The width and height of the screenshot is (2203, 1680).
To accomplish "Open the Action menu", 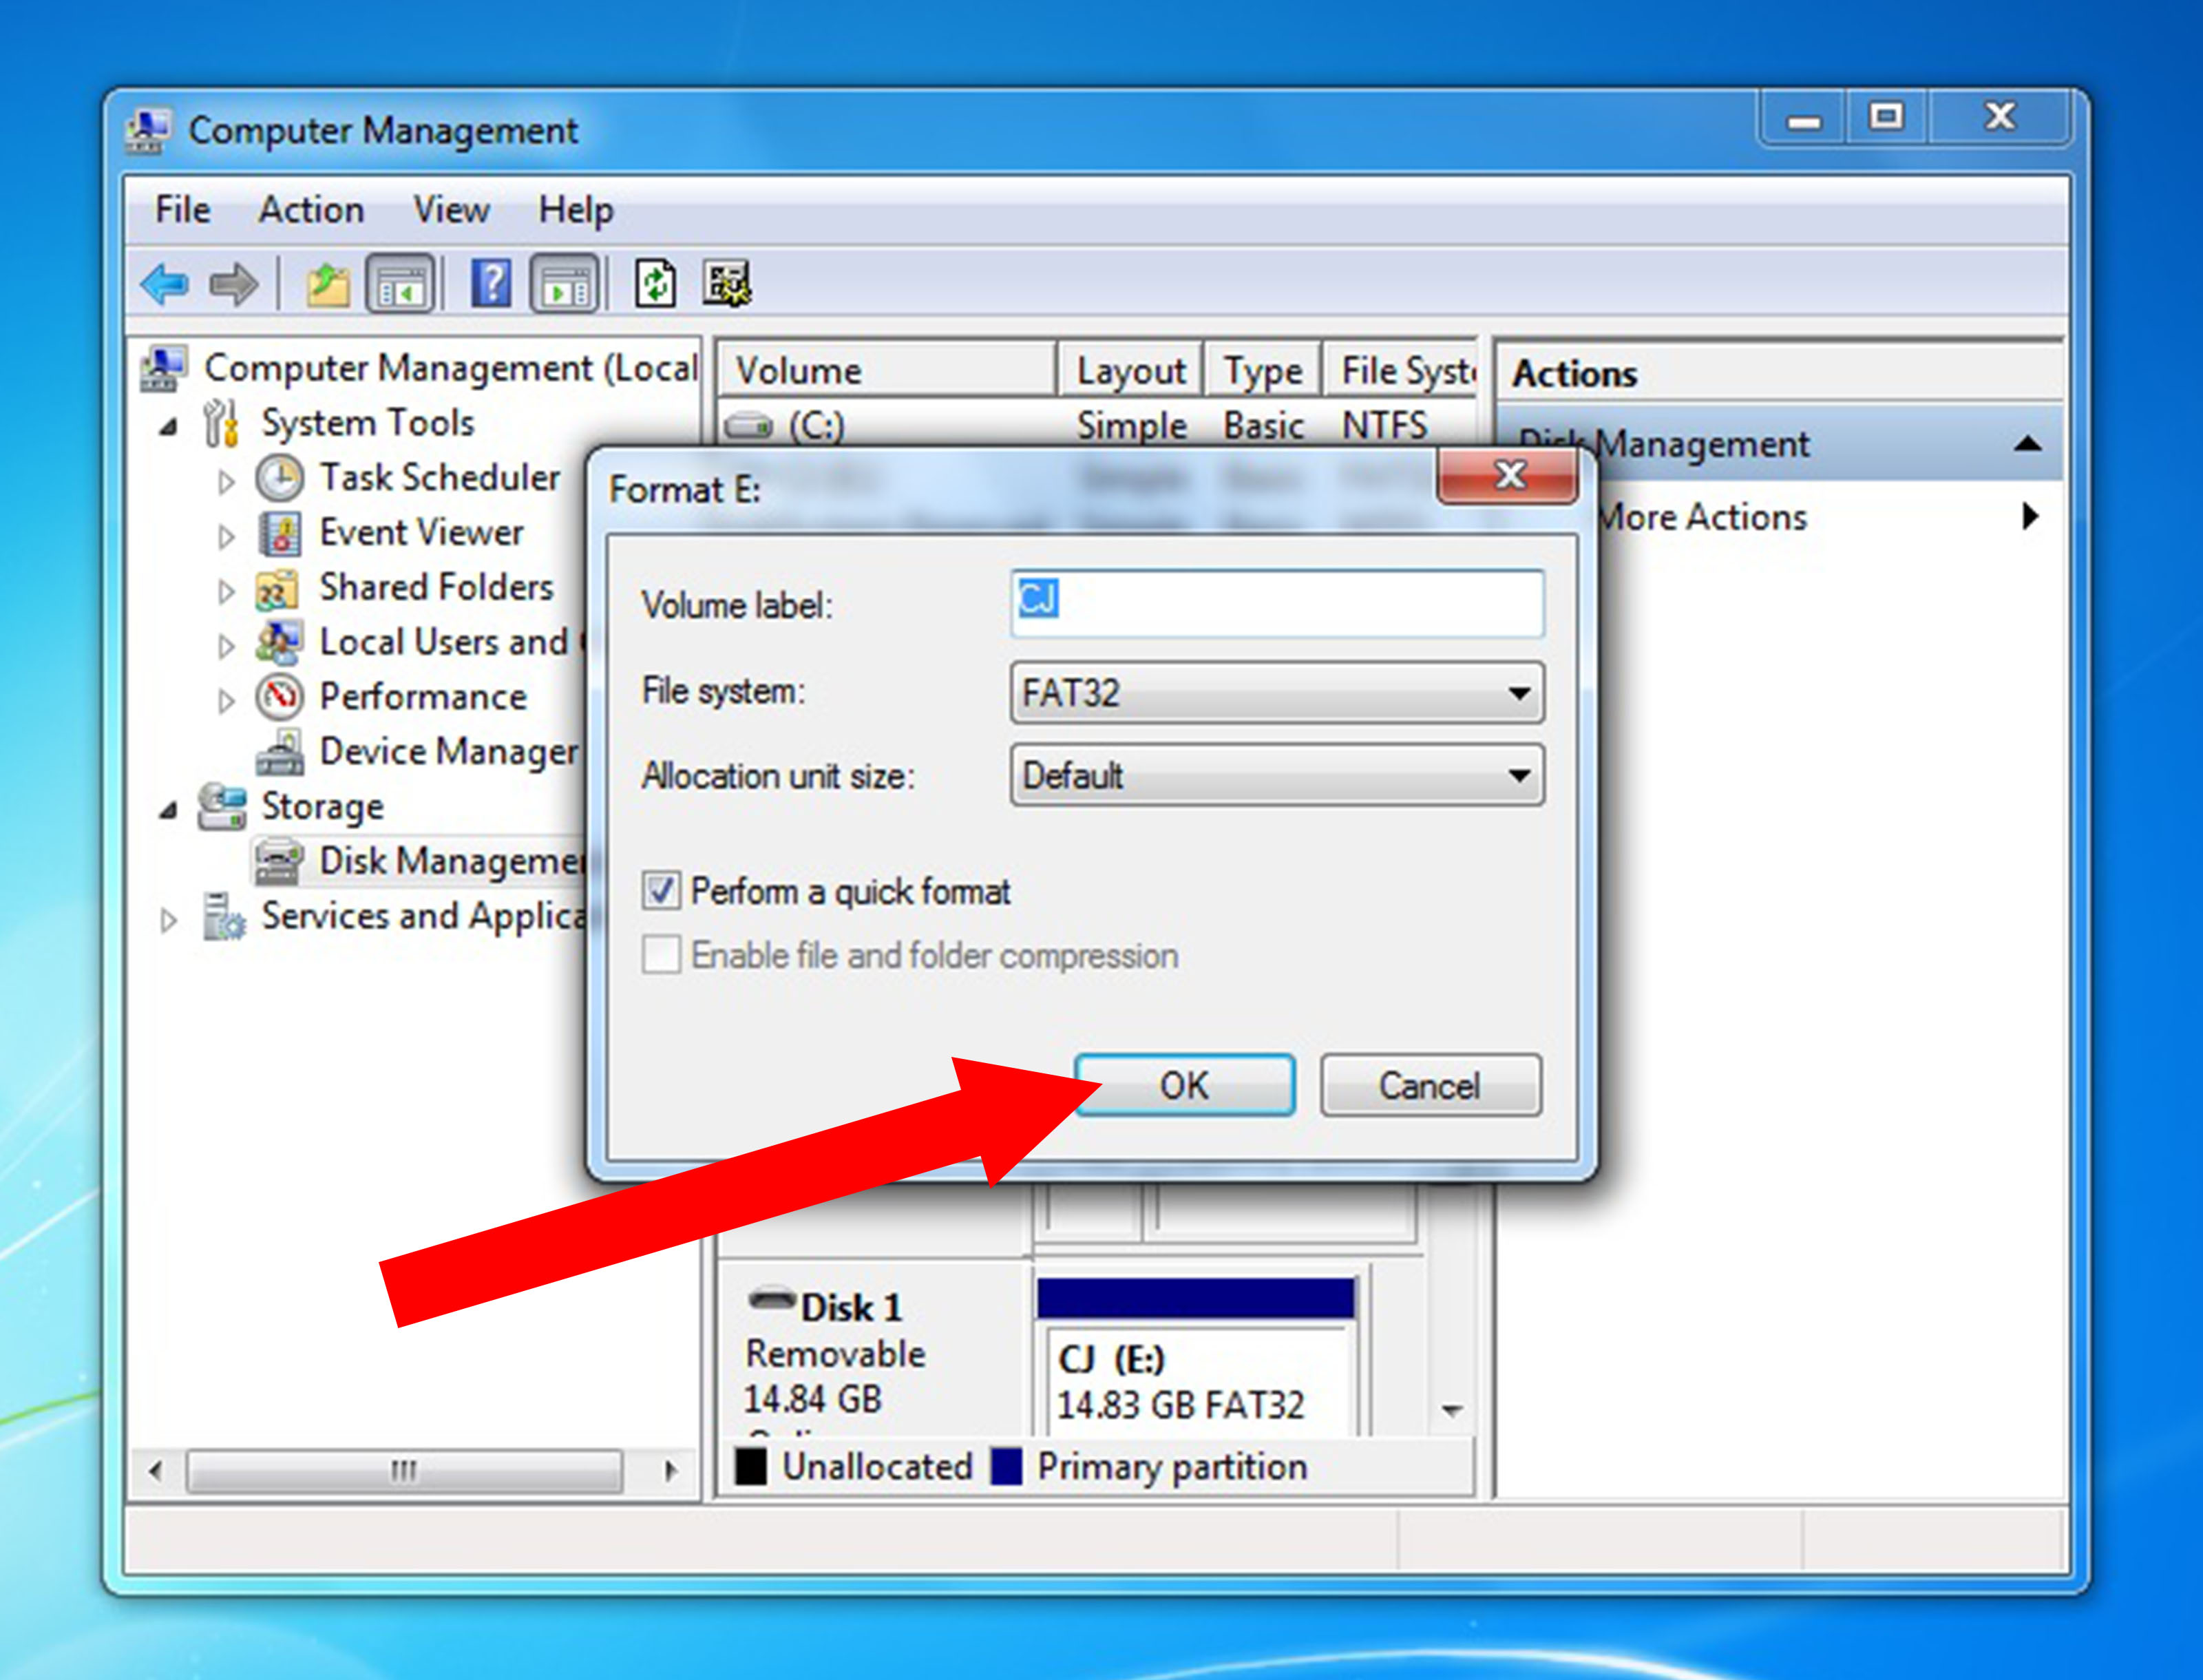I will click(x=311, y=210).
